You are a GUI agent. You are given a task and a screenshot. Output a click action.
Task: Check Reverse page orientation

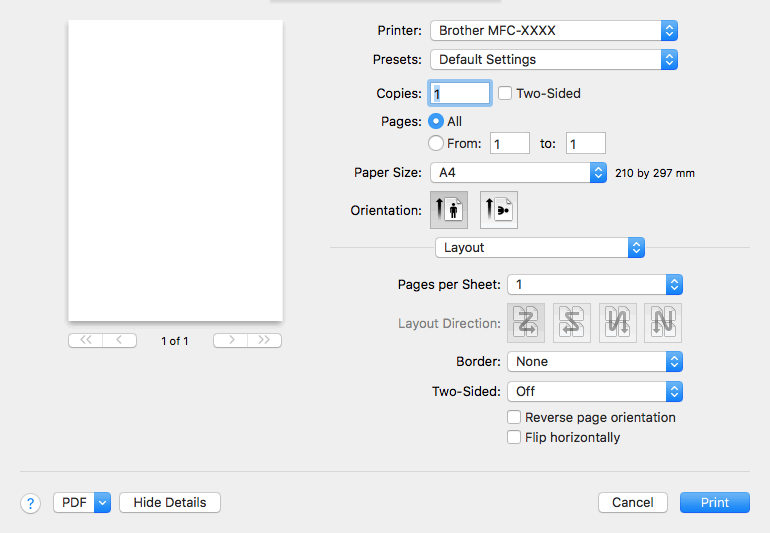[x=514, y=417]
